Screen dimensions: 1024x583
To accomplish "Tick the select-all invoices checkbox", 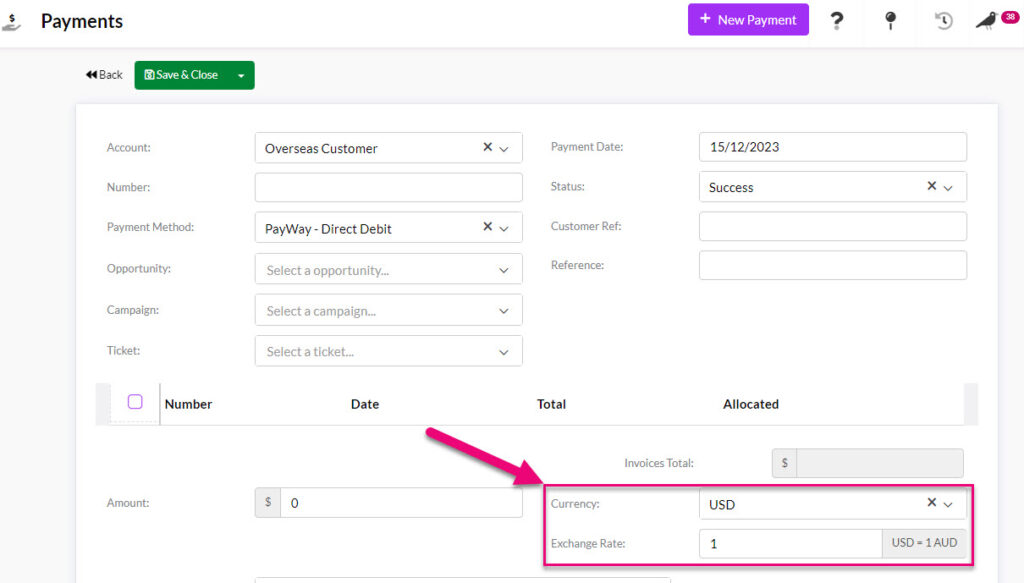I will coord(135,402).
